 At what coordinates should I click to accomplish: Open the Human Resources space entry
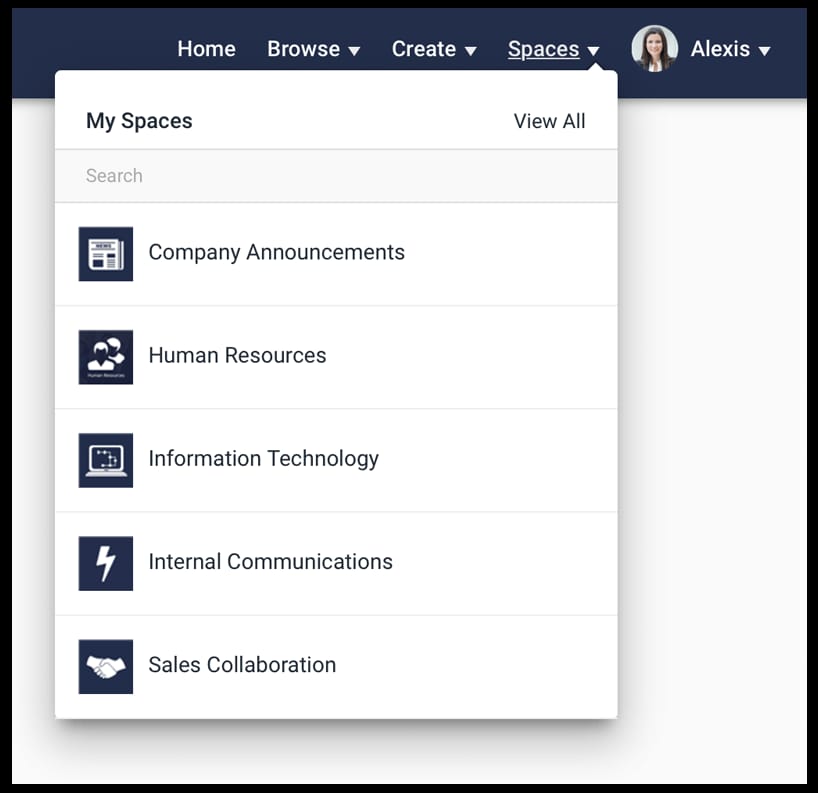click(x=237, y=356)
